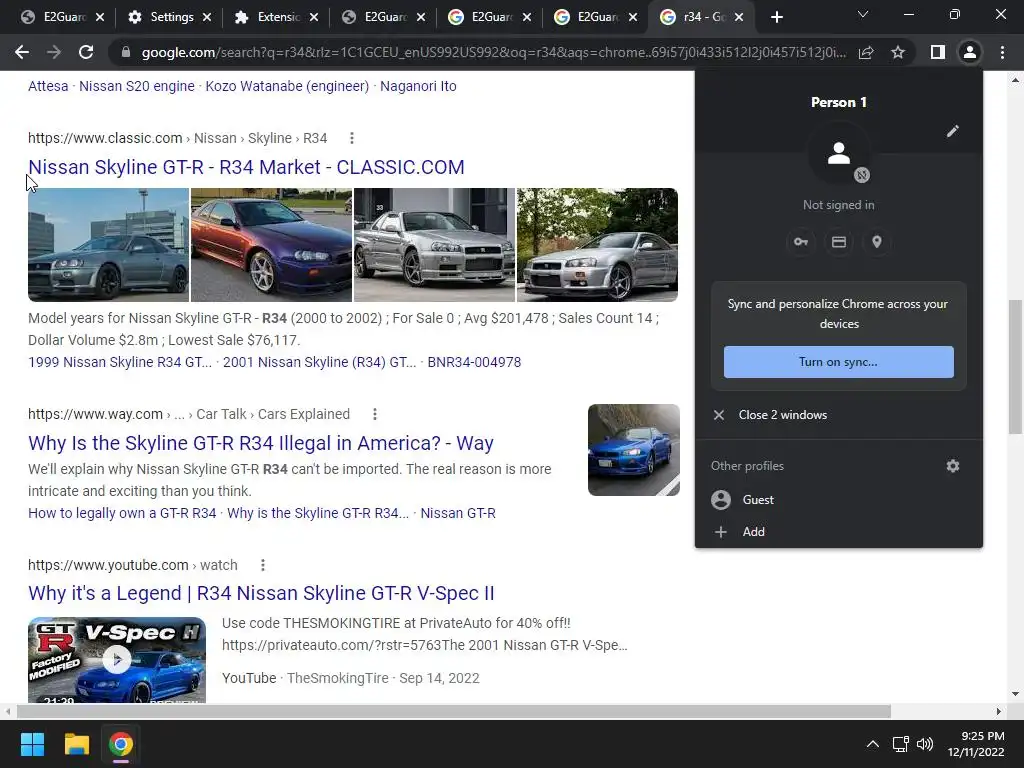Select Close 2 windows
1024x768 pixels.
tap(839, 415)
